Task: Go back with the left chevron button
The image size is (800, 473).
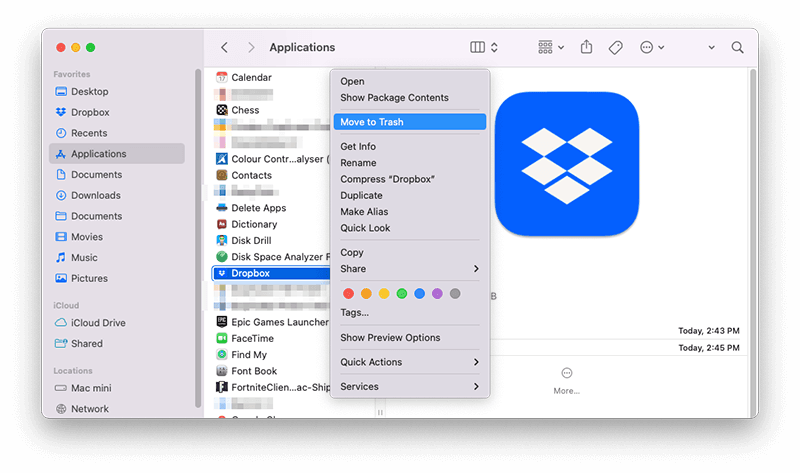Action: pos(224,47)
